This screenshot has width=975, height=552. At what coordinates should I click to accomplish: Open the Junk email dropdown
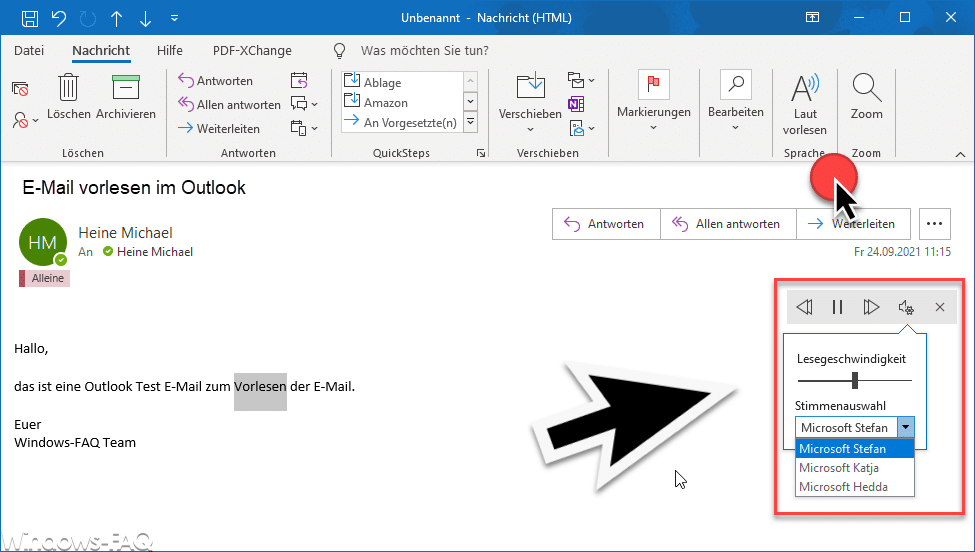25,120
